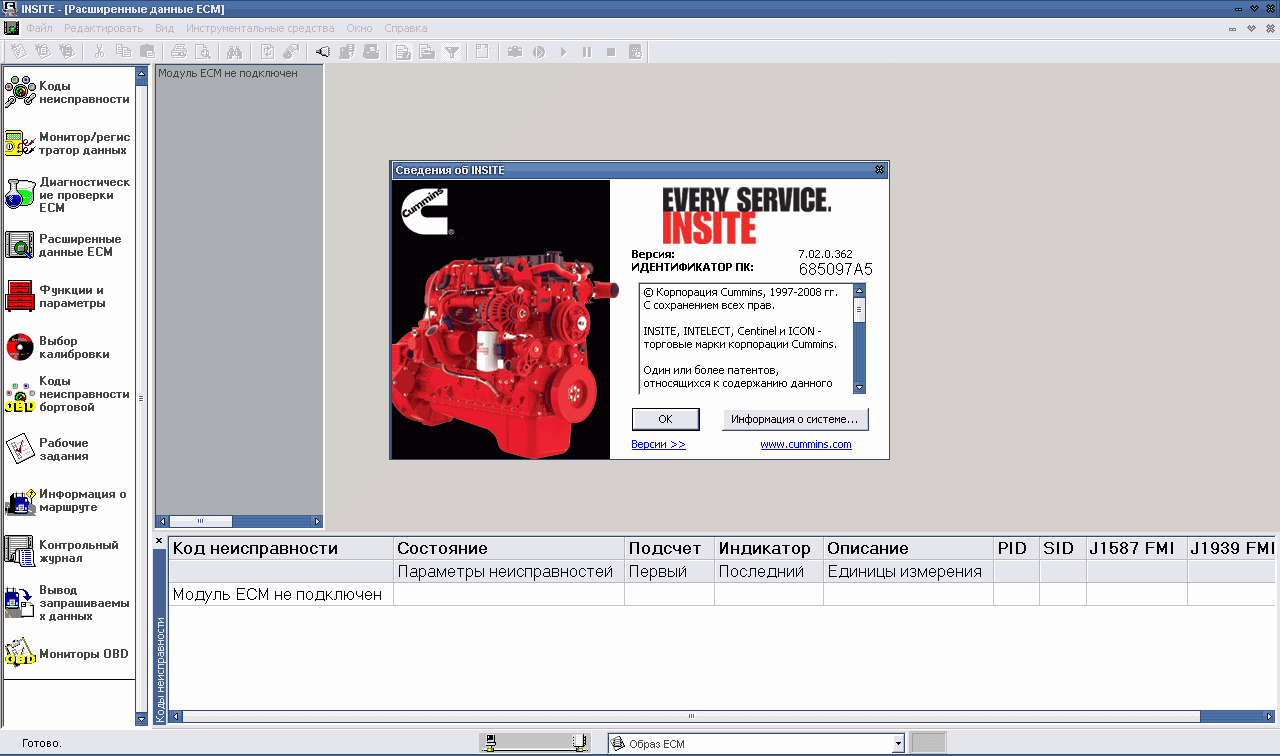Image resolution: width=1280 pixels, height=756 pixels.
Task: Click the copy toolbar icon
Action: (123, 52)
